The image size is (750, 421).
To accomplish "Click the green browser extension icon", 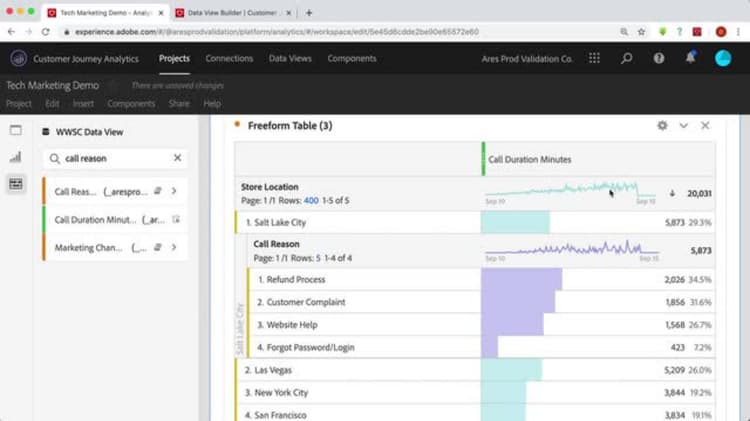I will [662, 32].
